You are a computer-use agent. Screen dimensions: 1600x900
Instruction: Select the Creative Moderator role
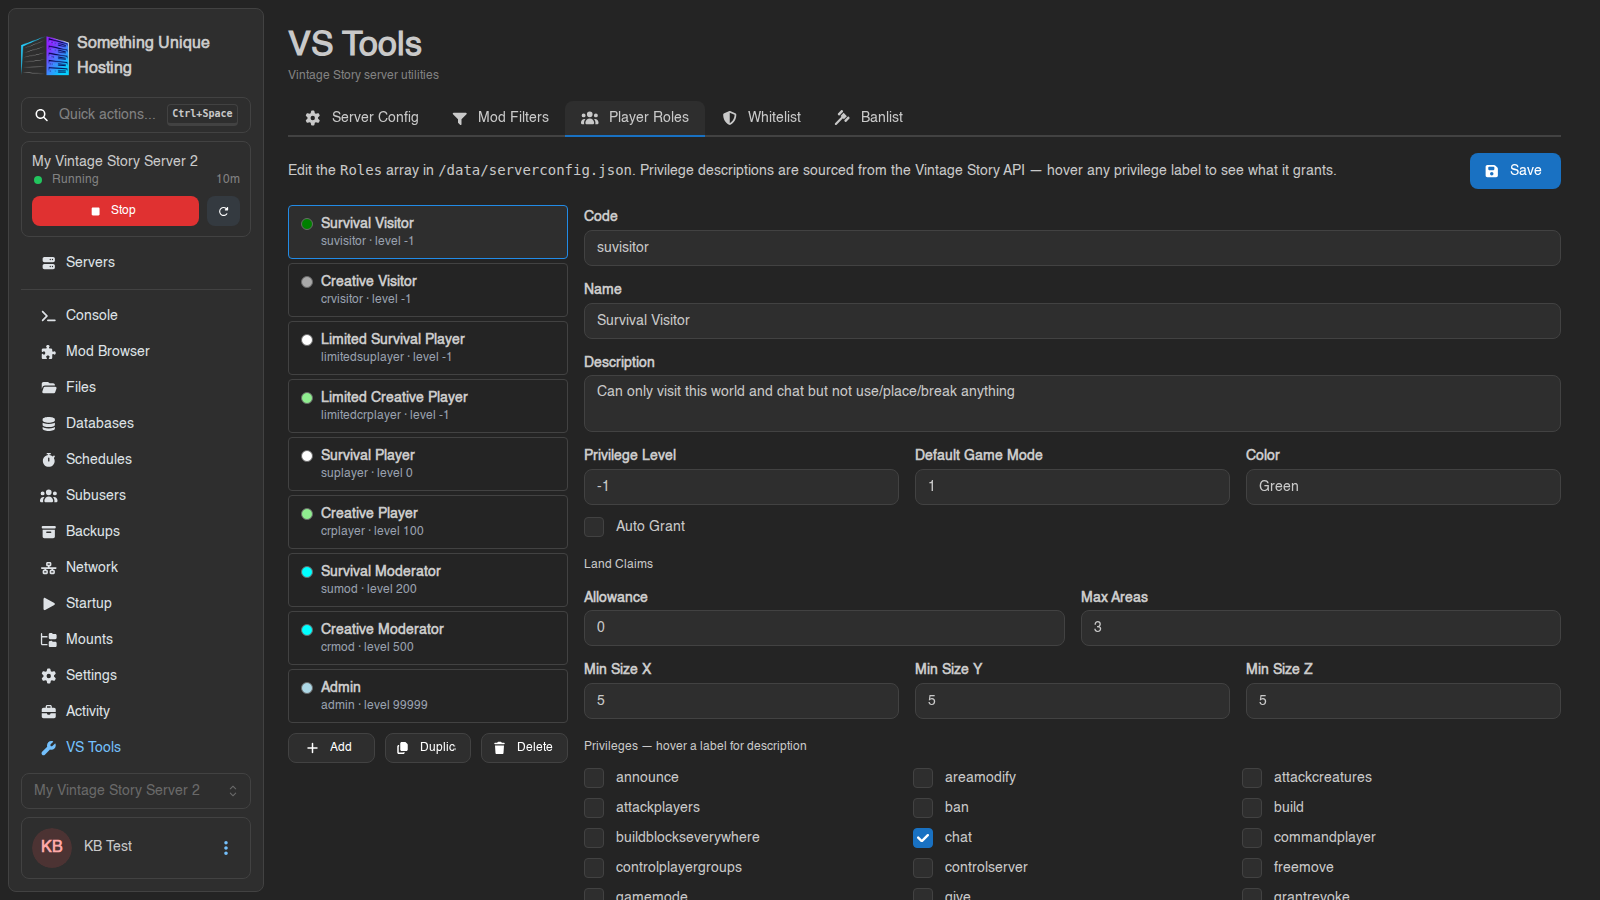tap(428, 638)
